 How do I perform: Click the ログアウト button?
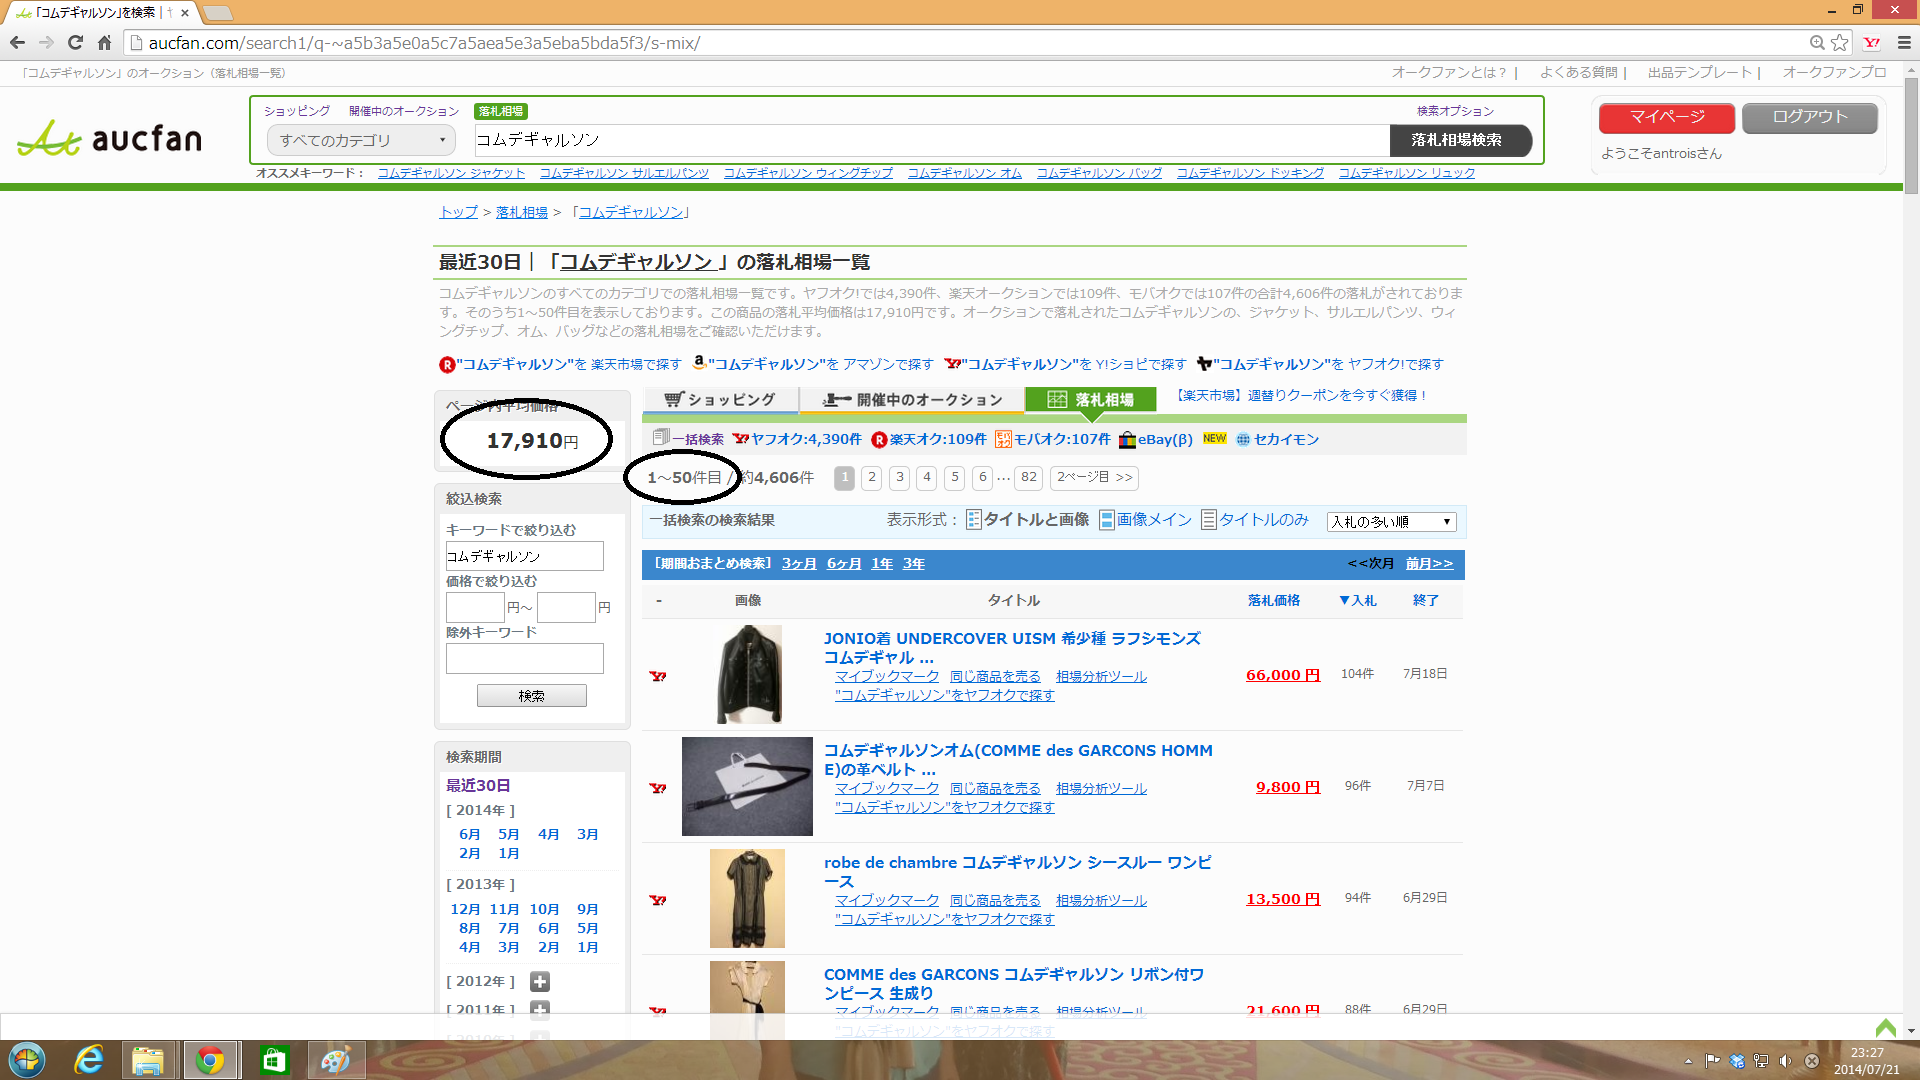pyautogui.click(x=1810, y=117)
